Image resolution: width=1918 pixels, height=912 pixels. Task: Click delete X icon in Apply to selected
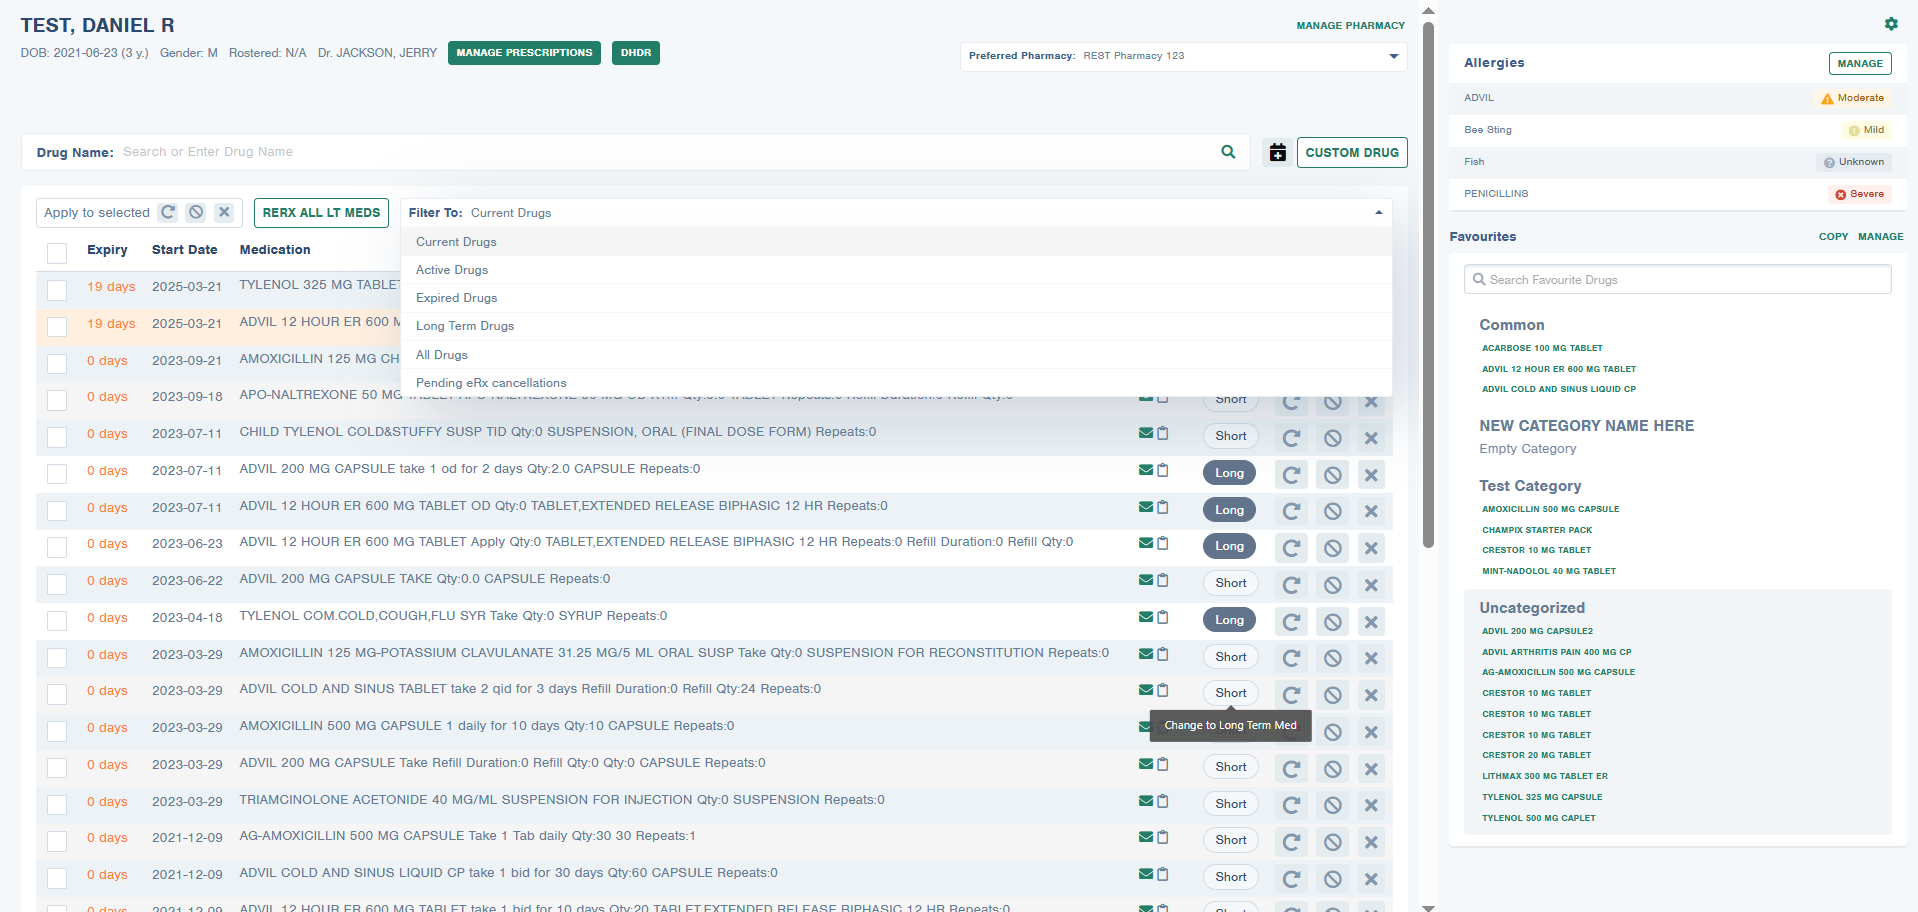224,212
